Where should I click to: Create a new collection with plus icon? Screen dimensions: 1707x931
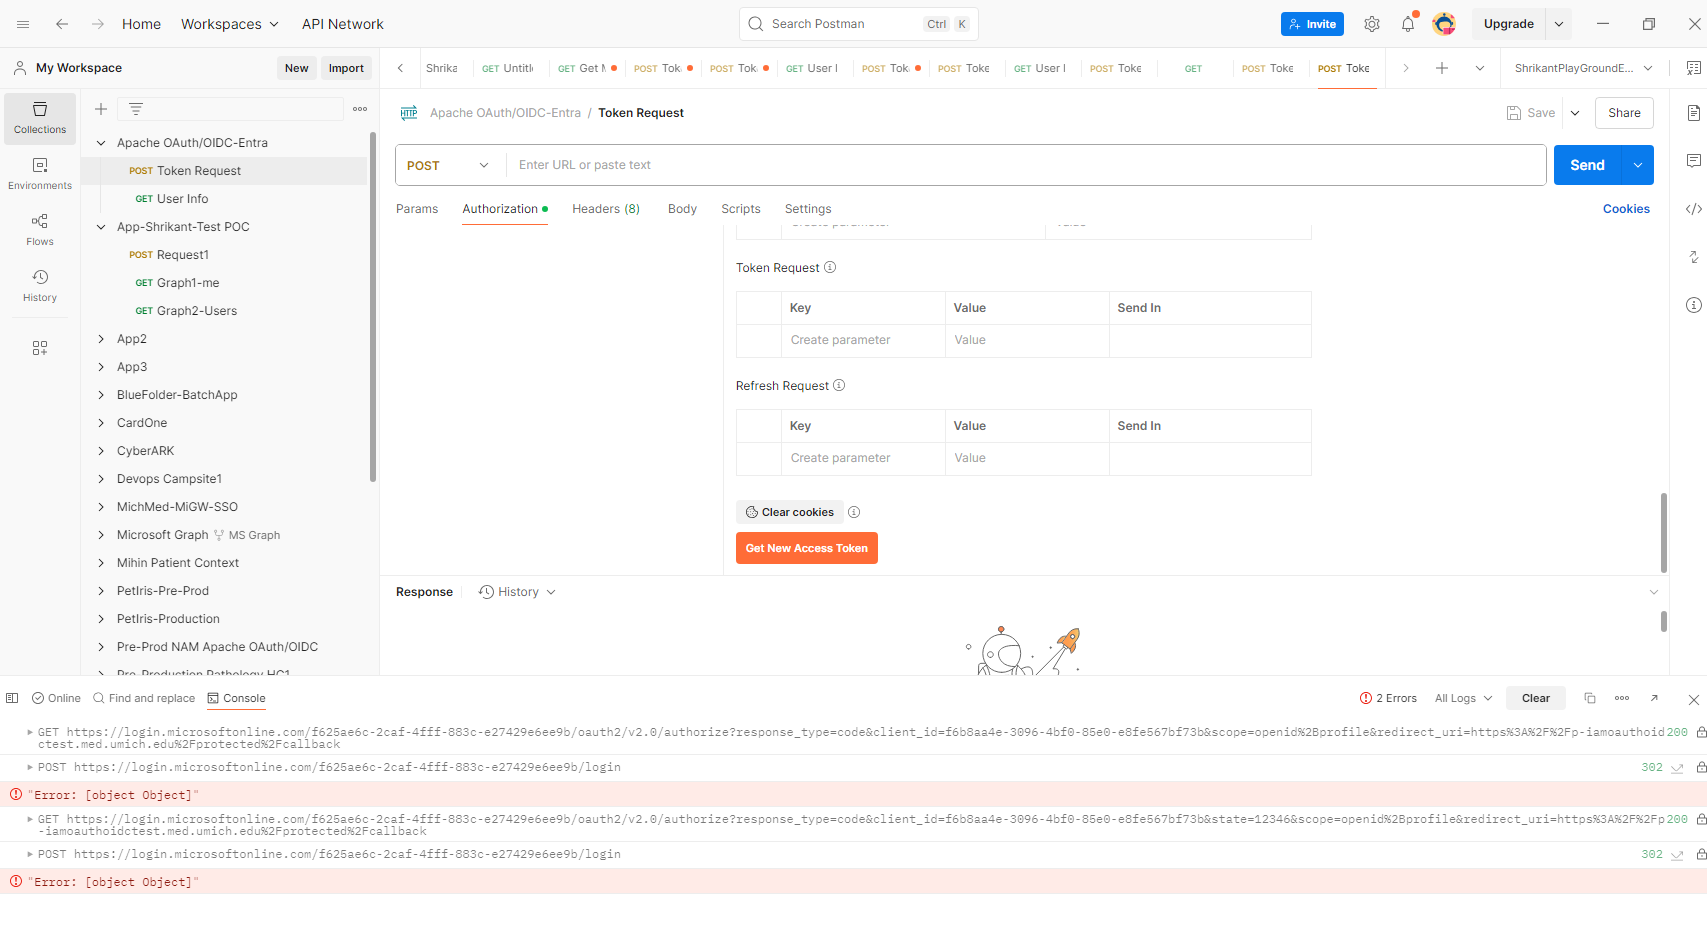(x=101, y=109)
